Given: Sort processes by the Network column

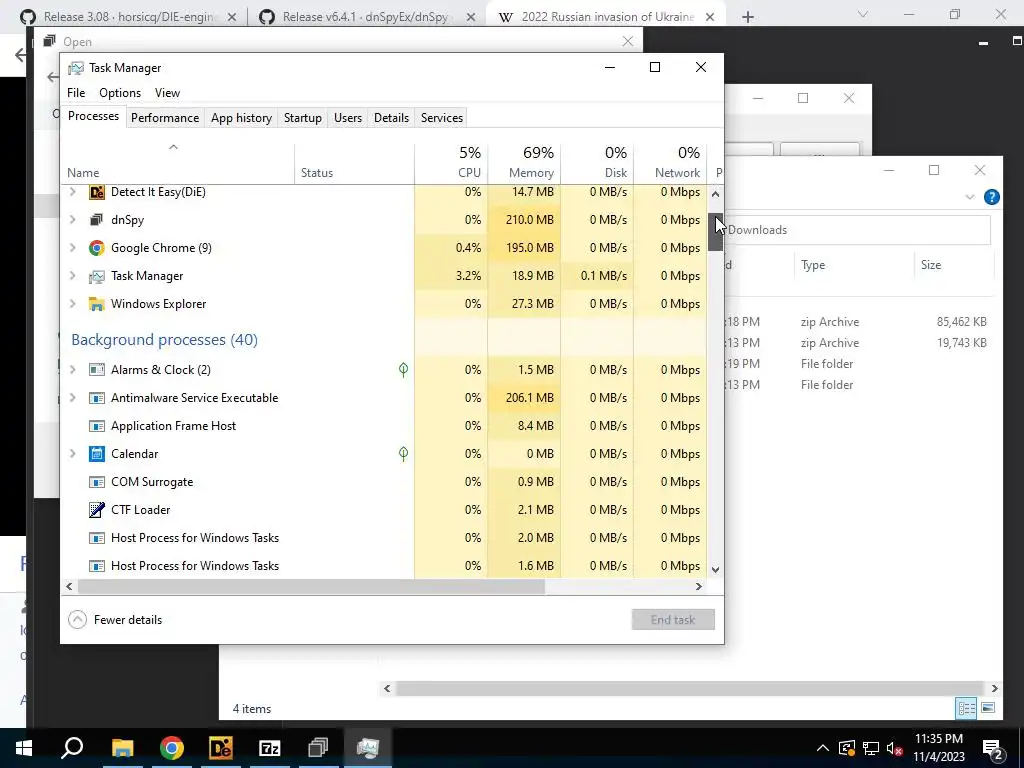Looking at the screenshot, I should (x=670, y=161).
